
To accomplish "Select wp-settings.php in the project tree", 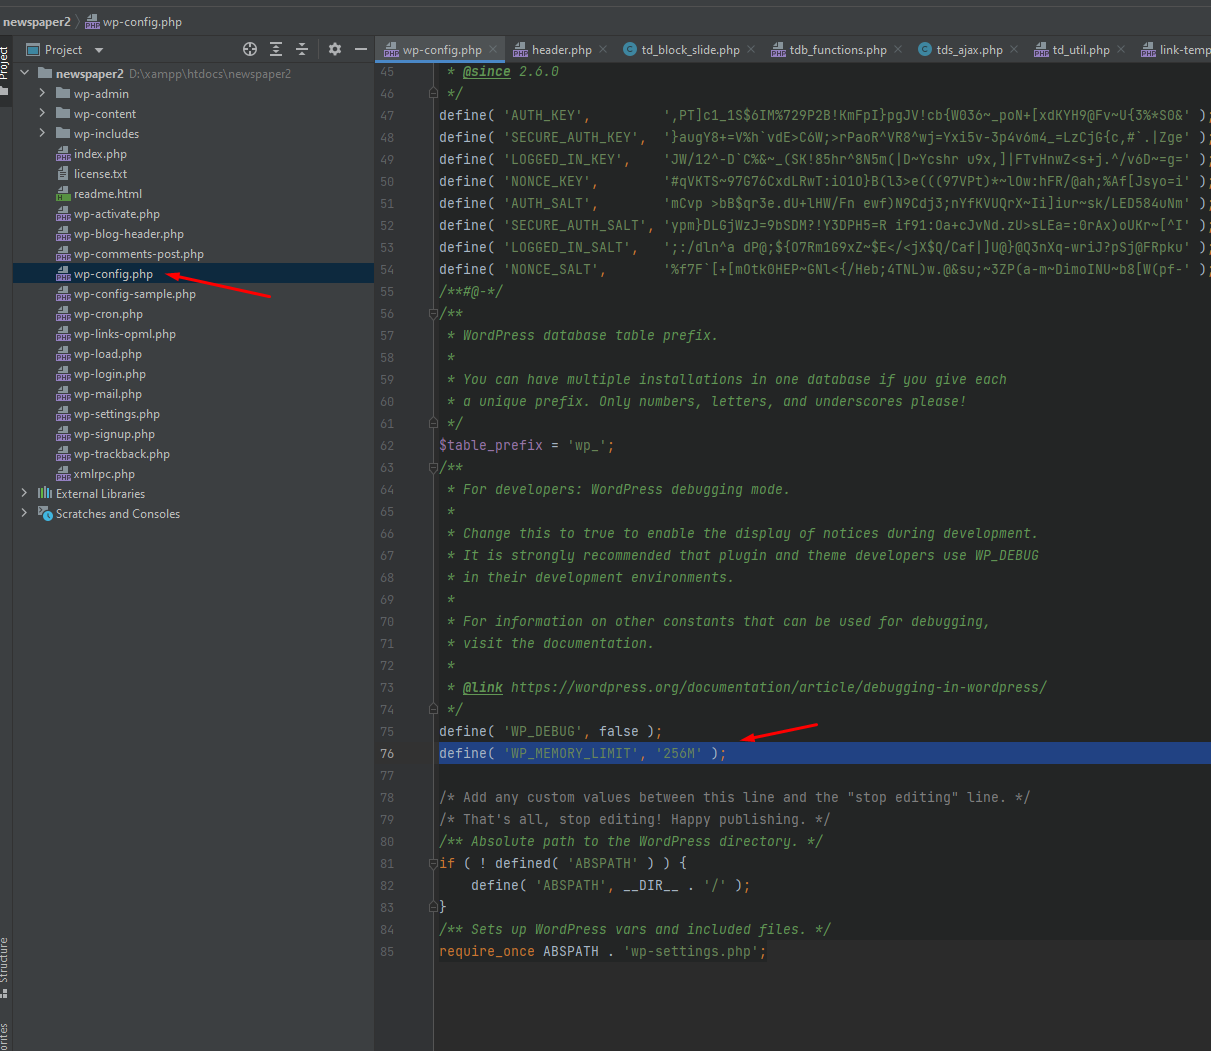I will pos(117,414).
